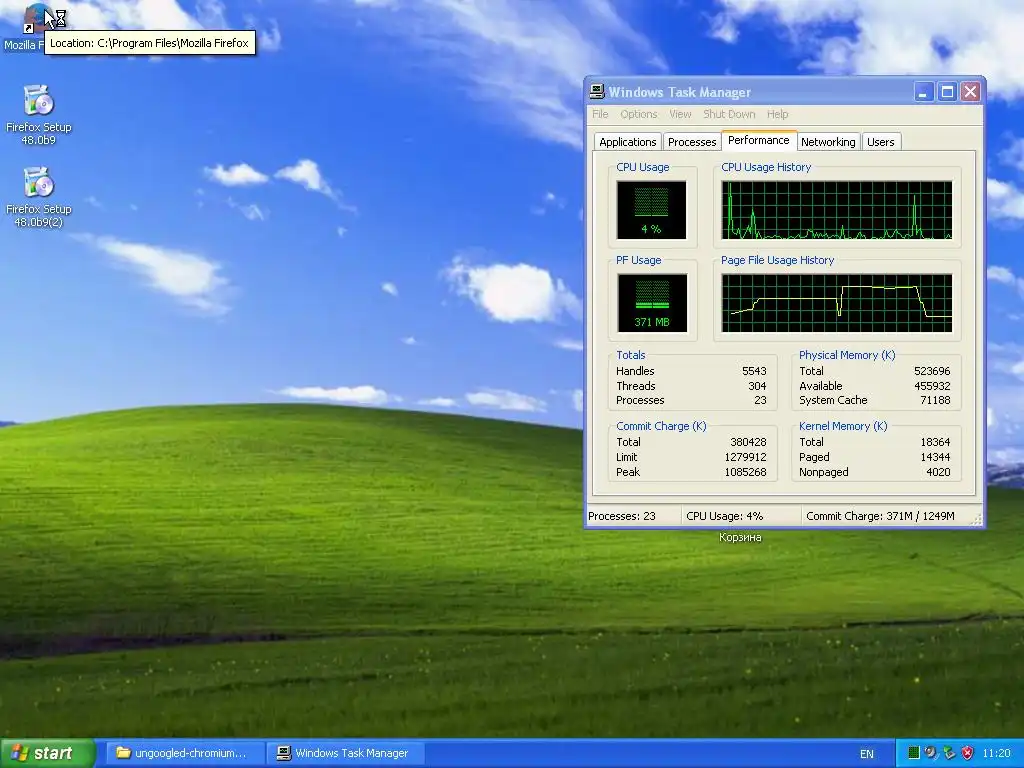Viewport: 1024px width, 768px height.
Task: Click the Корзина recycle bin label
Action: click(740, 537)
